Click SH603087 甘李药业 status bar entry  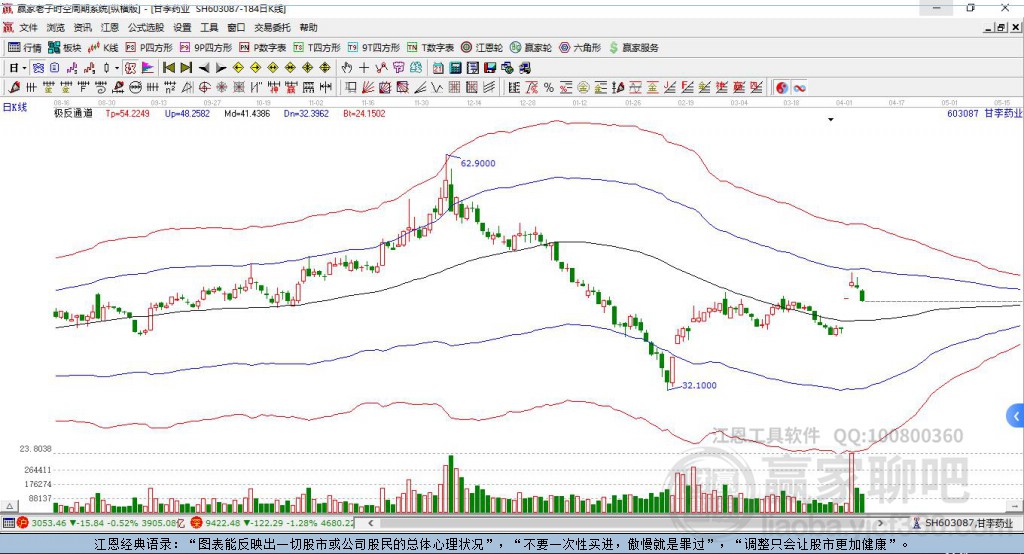pos(963,523)
